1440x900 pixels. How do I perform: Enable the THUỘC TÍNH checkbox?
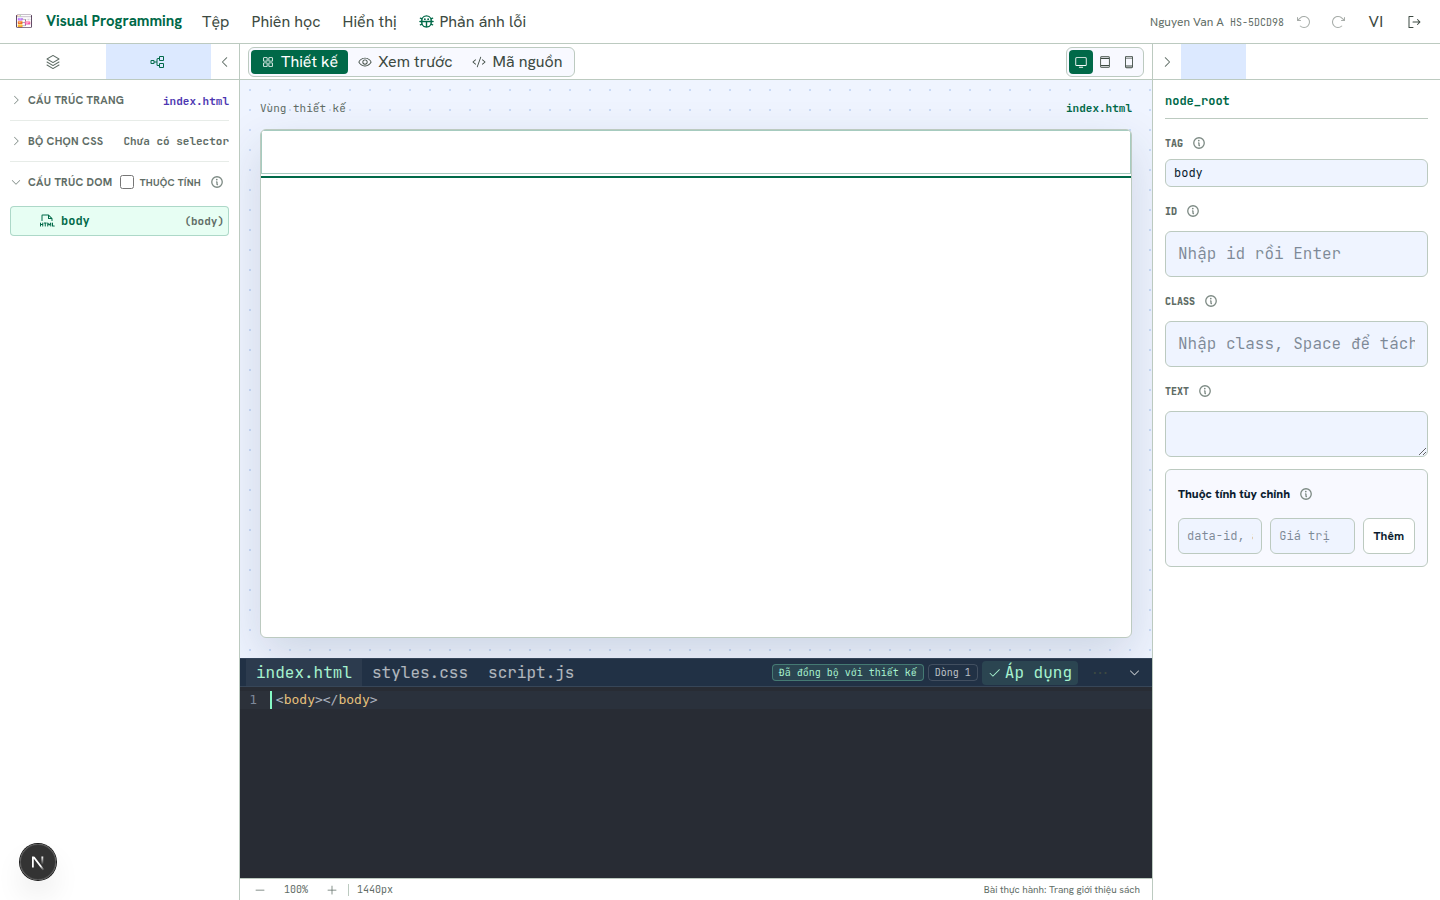pos(127,182)
